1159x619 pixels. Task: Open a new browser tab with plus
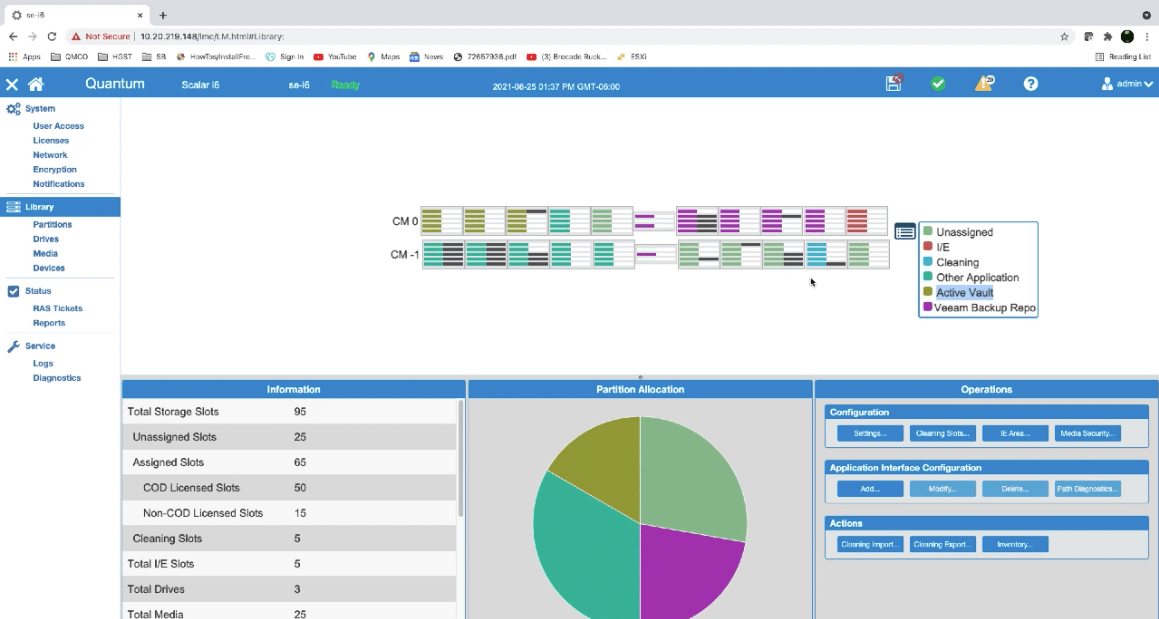[163, 15]
